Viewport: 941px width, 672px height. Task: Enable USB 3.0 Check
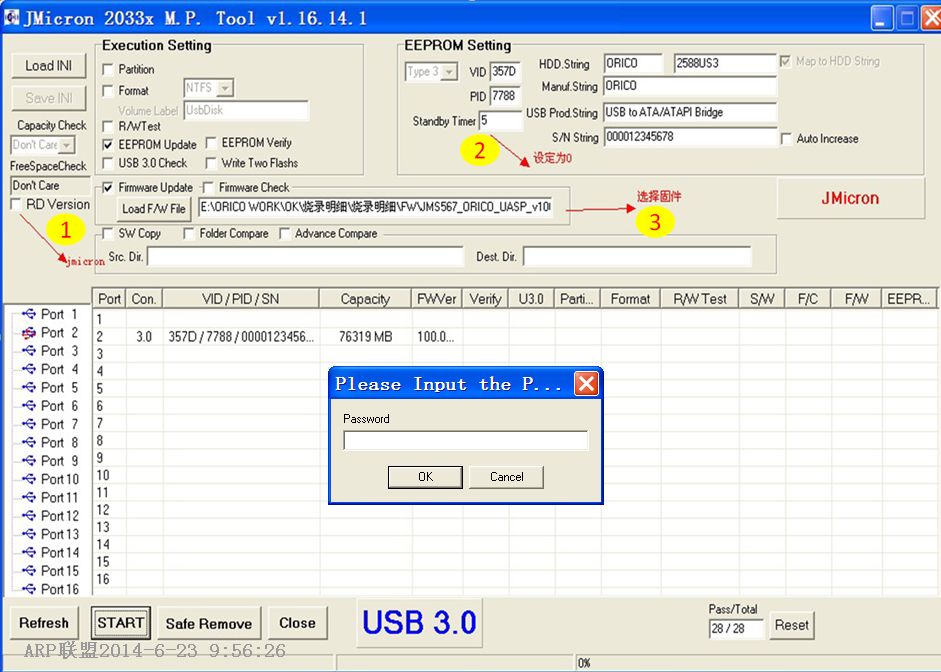108,163
